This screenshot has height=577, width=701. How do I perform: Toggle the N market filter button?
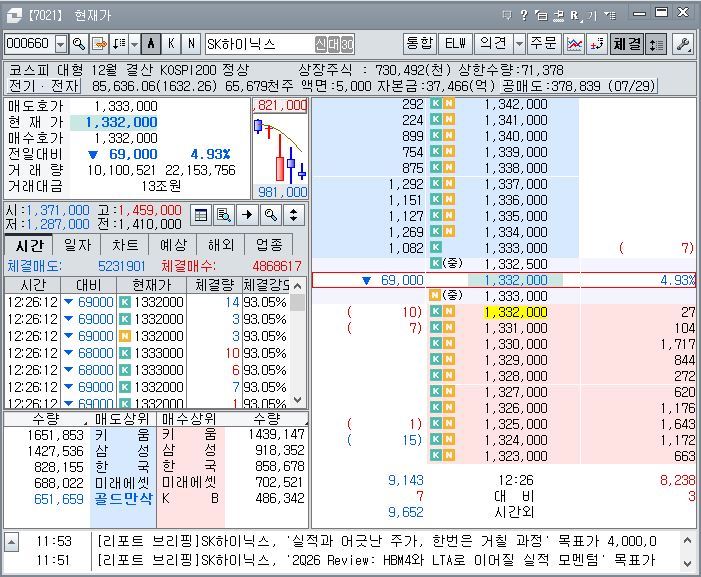pos(191,44)
